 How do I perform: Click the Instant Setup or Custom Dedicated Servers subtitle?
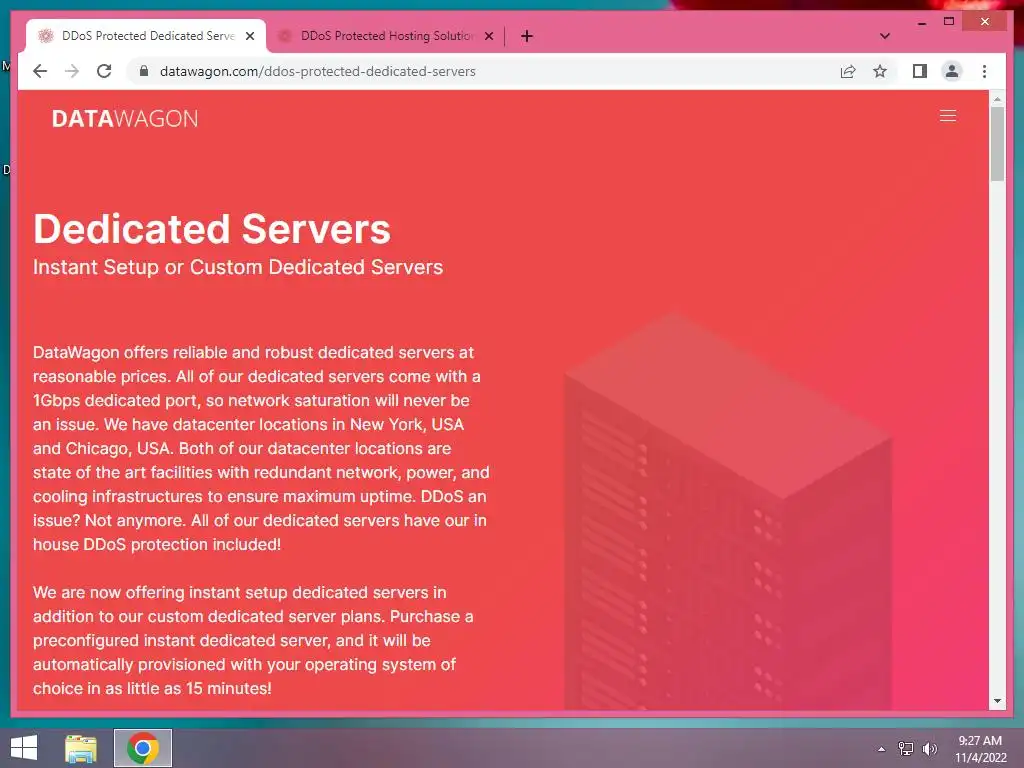238,267
